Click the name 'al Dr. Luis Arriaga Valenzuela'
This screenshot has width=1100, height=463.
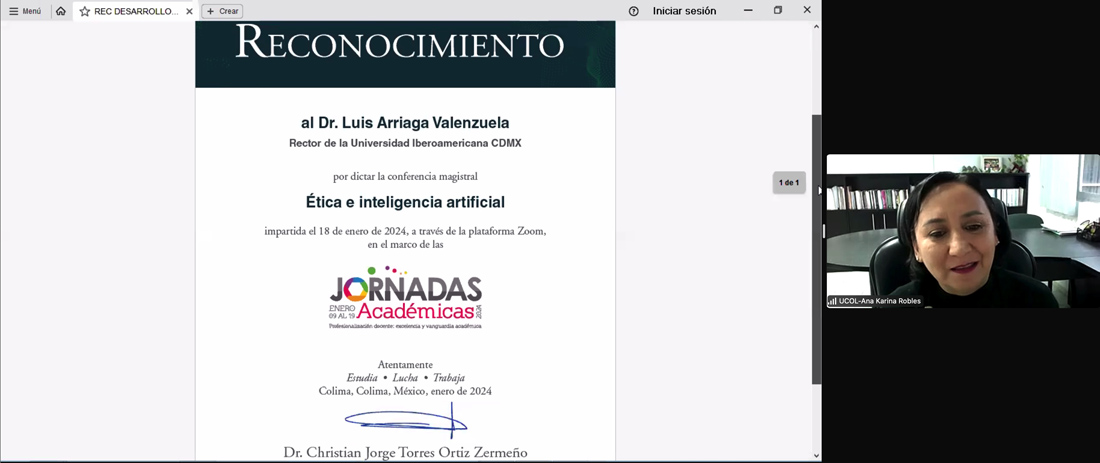tap(405, 123)
